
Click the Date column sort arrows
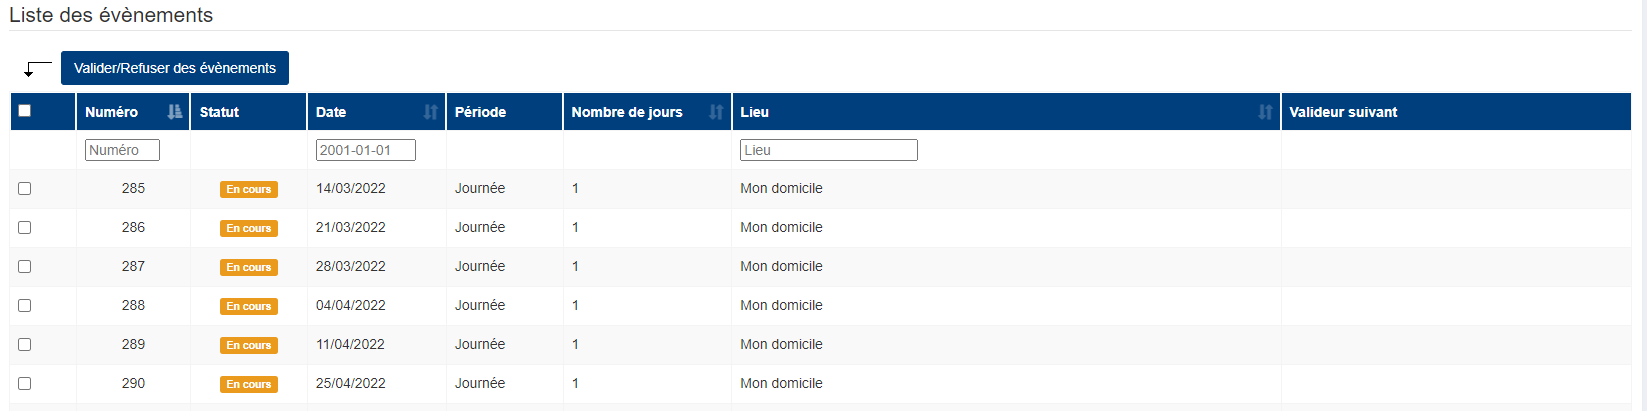click(431, 112)
